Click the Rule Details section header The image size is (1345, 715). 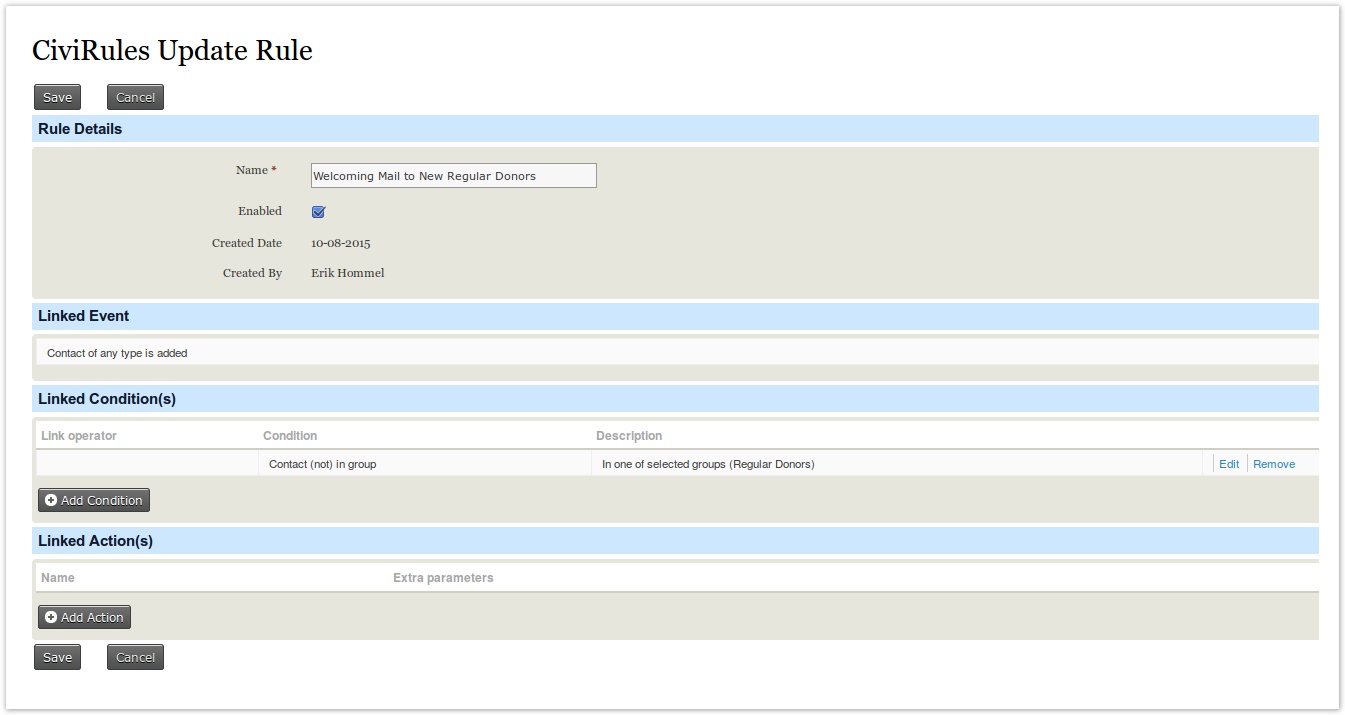coord(80,129)
